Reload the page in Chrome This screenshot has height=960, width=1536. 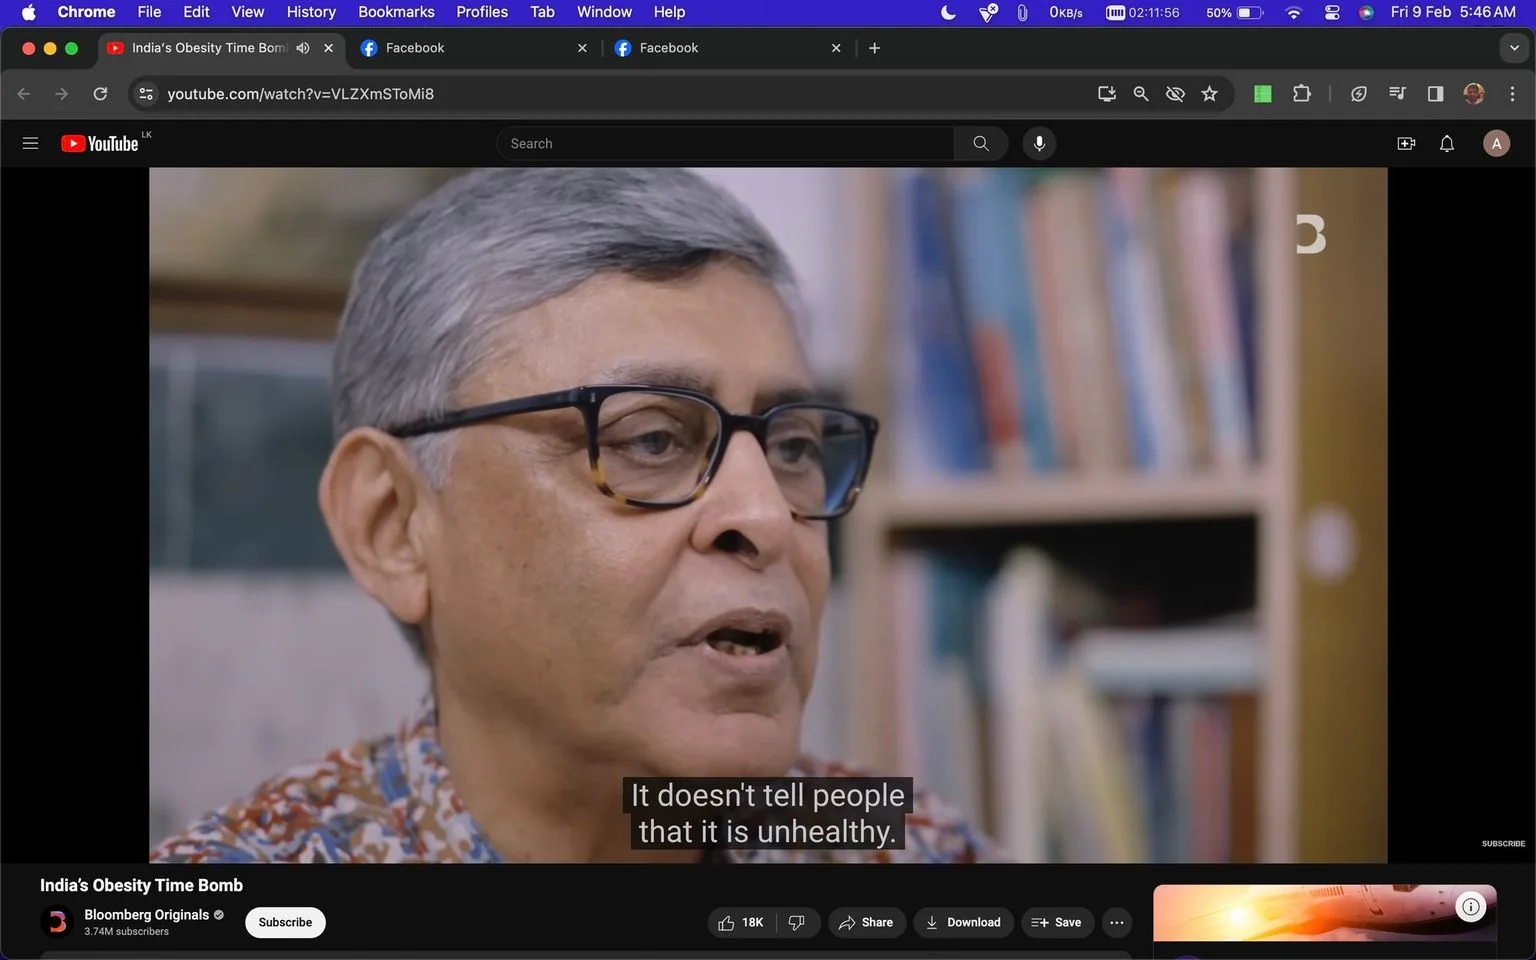100,94
